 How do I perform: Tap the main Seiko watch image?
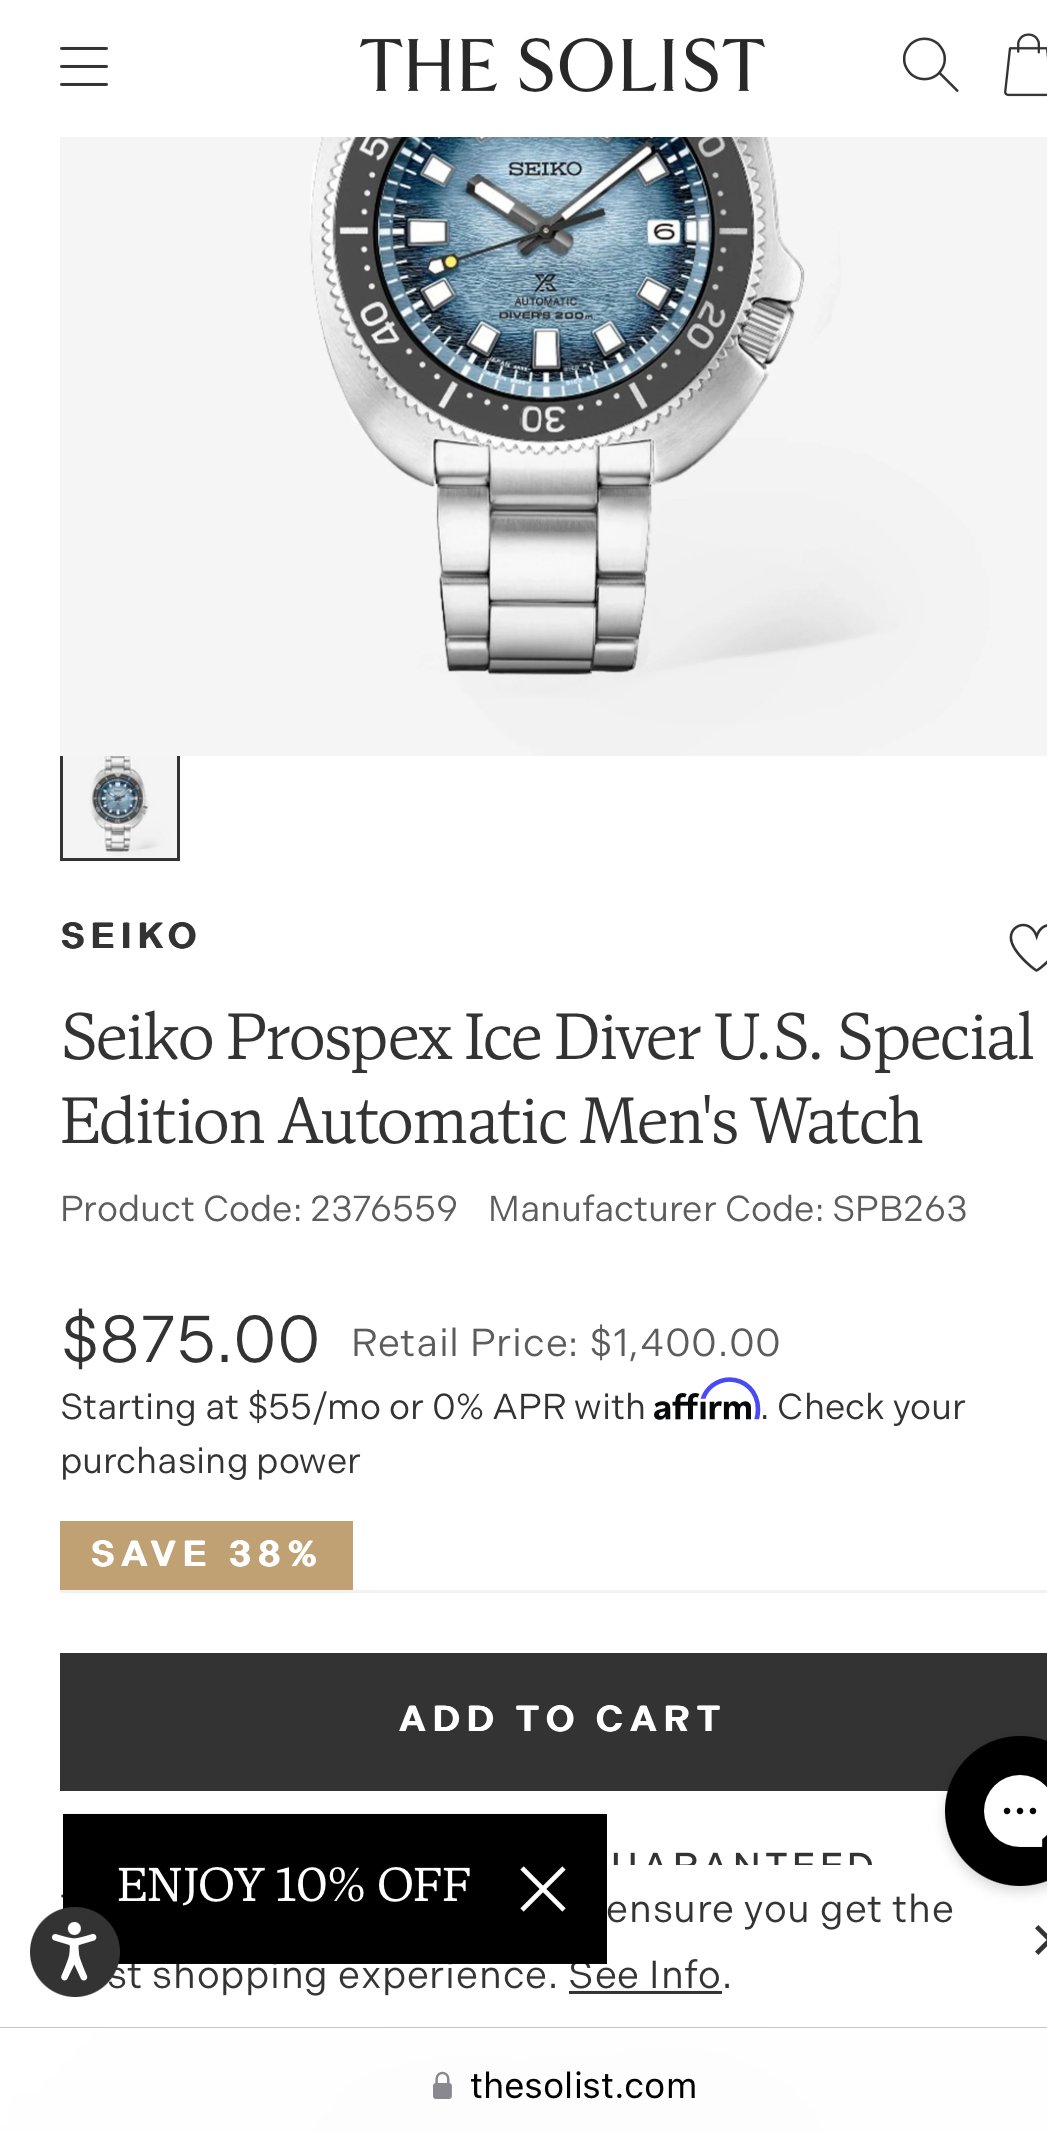553,446
